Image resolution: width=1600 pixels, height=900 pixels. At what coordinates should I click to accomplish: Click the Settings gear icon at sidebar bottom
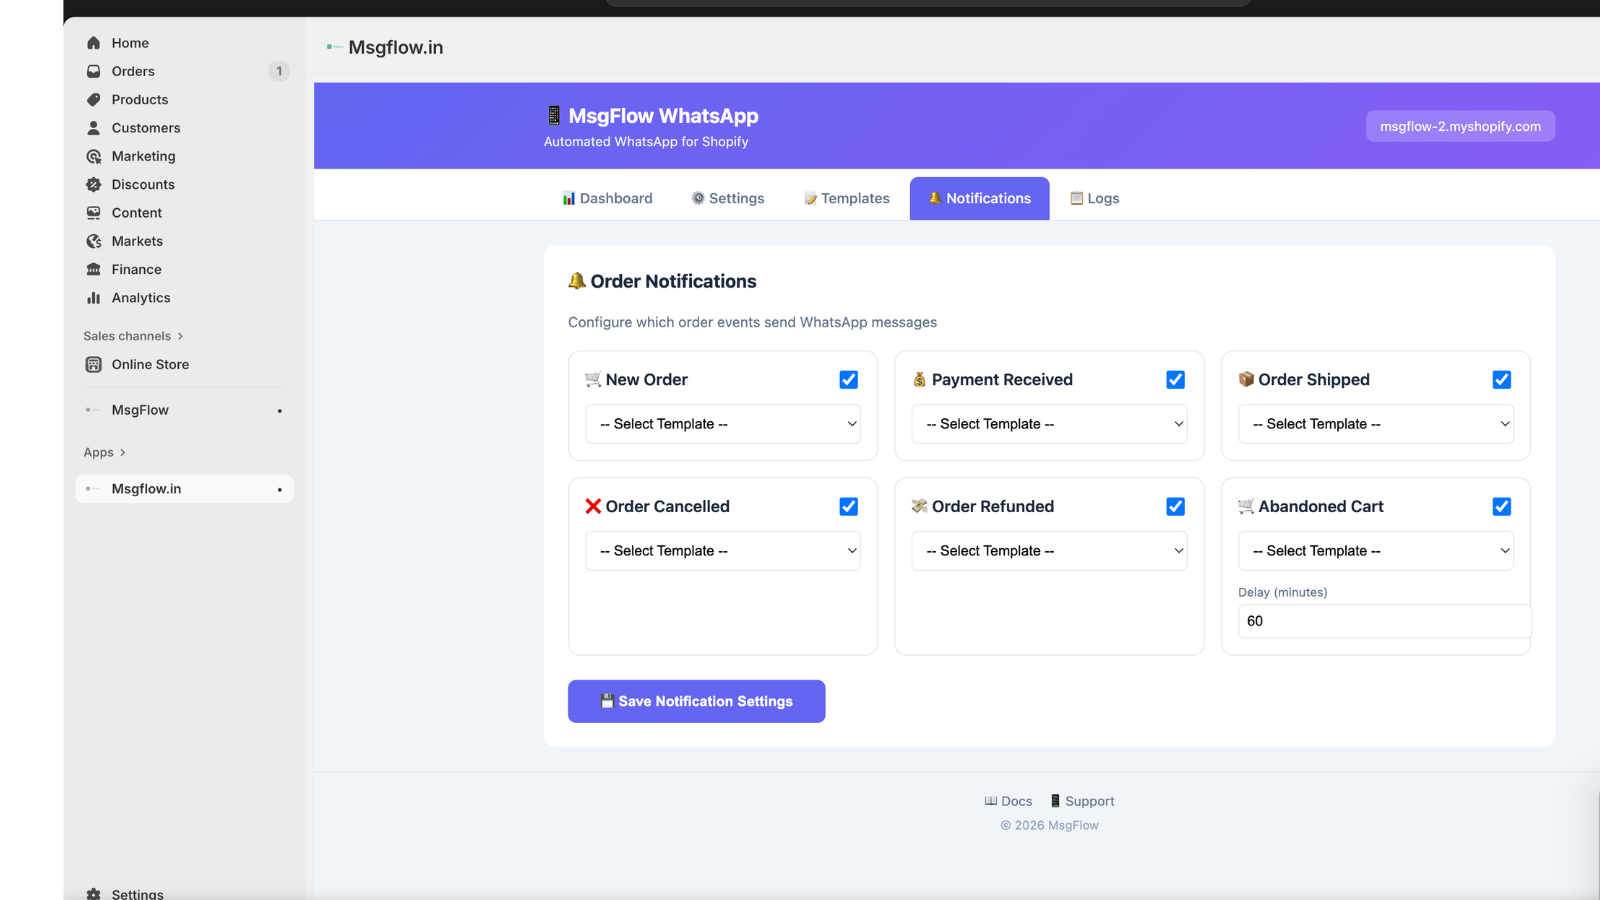click(x=93, y=894)
